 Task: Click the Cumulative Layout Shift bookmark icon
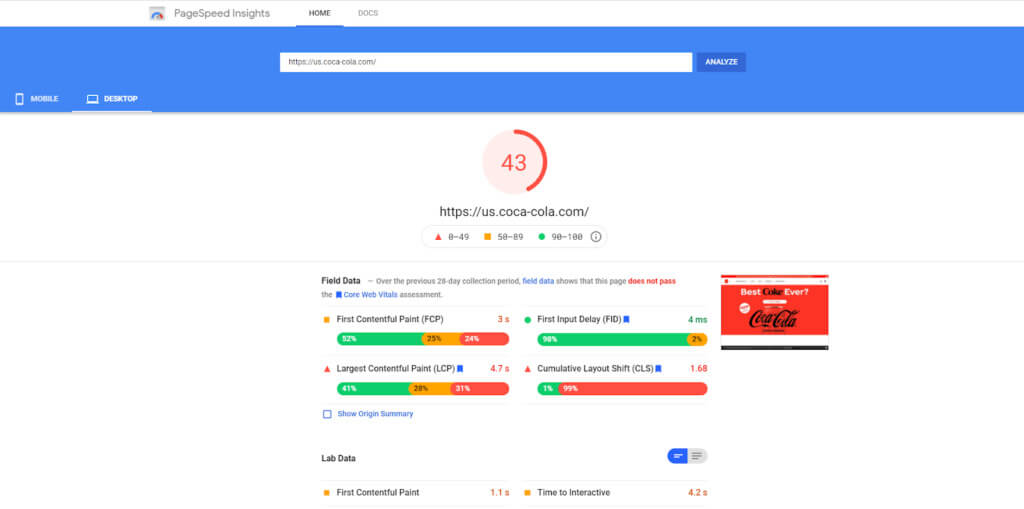click(658, 369)
